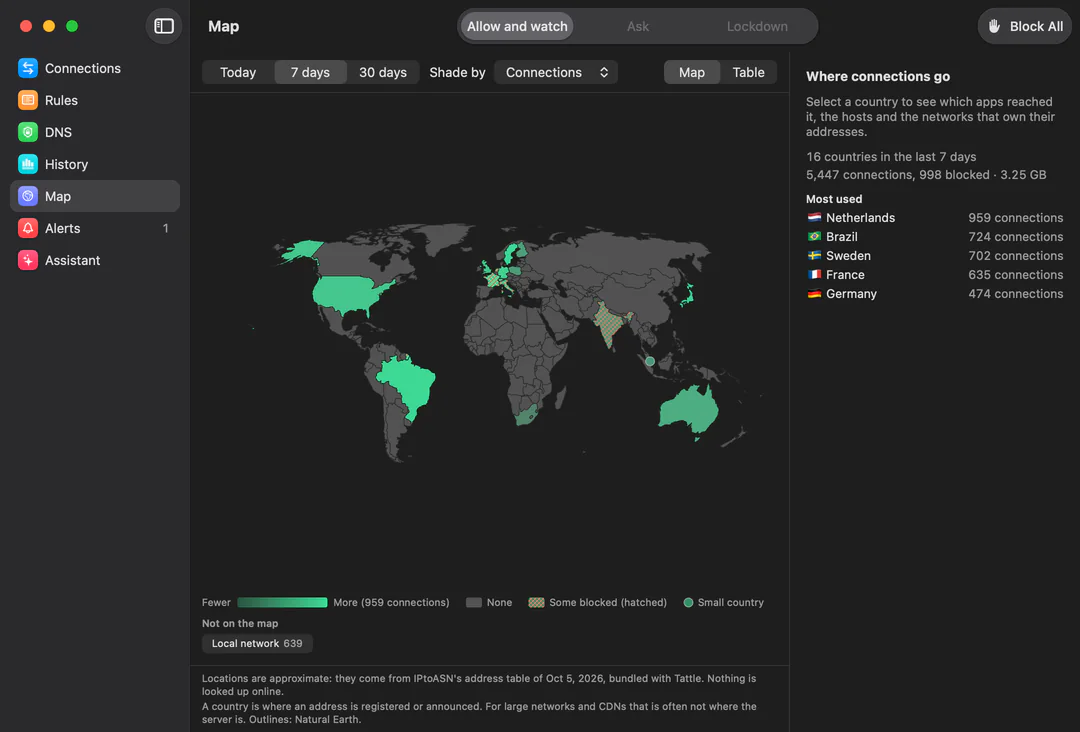The height and width of the screenshot is (732, 1080).
Task: Open the Alerts bell icon
Action: coord(28,228)
